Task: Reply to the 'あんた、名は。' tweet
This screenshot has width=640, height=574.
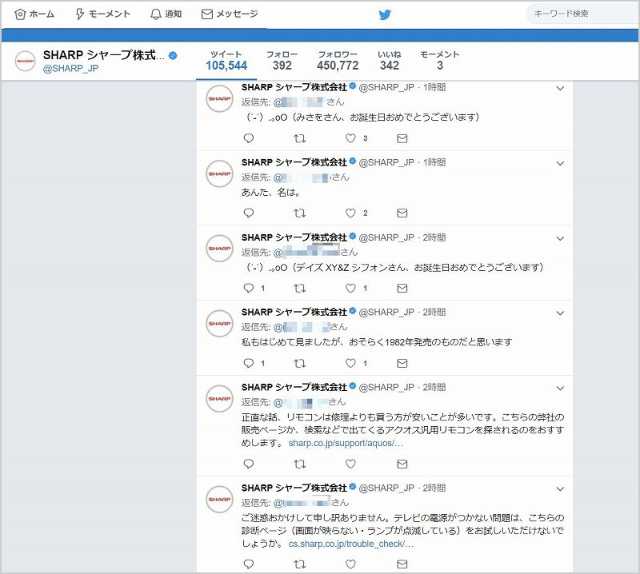Action: 249,213
